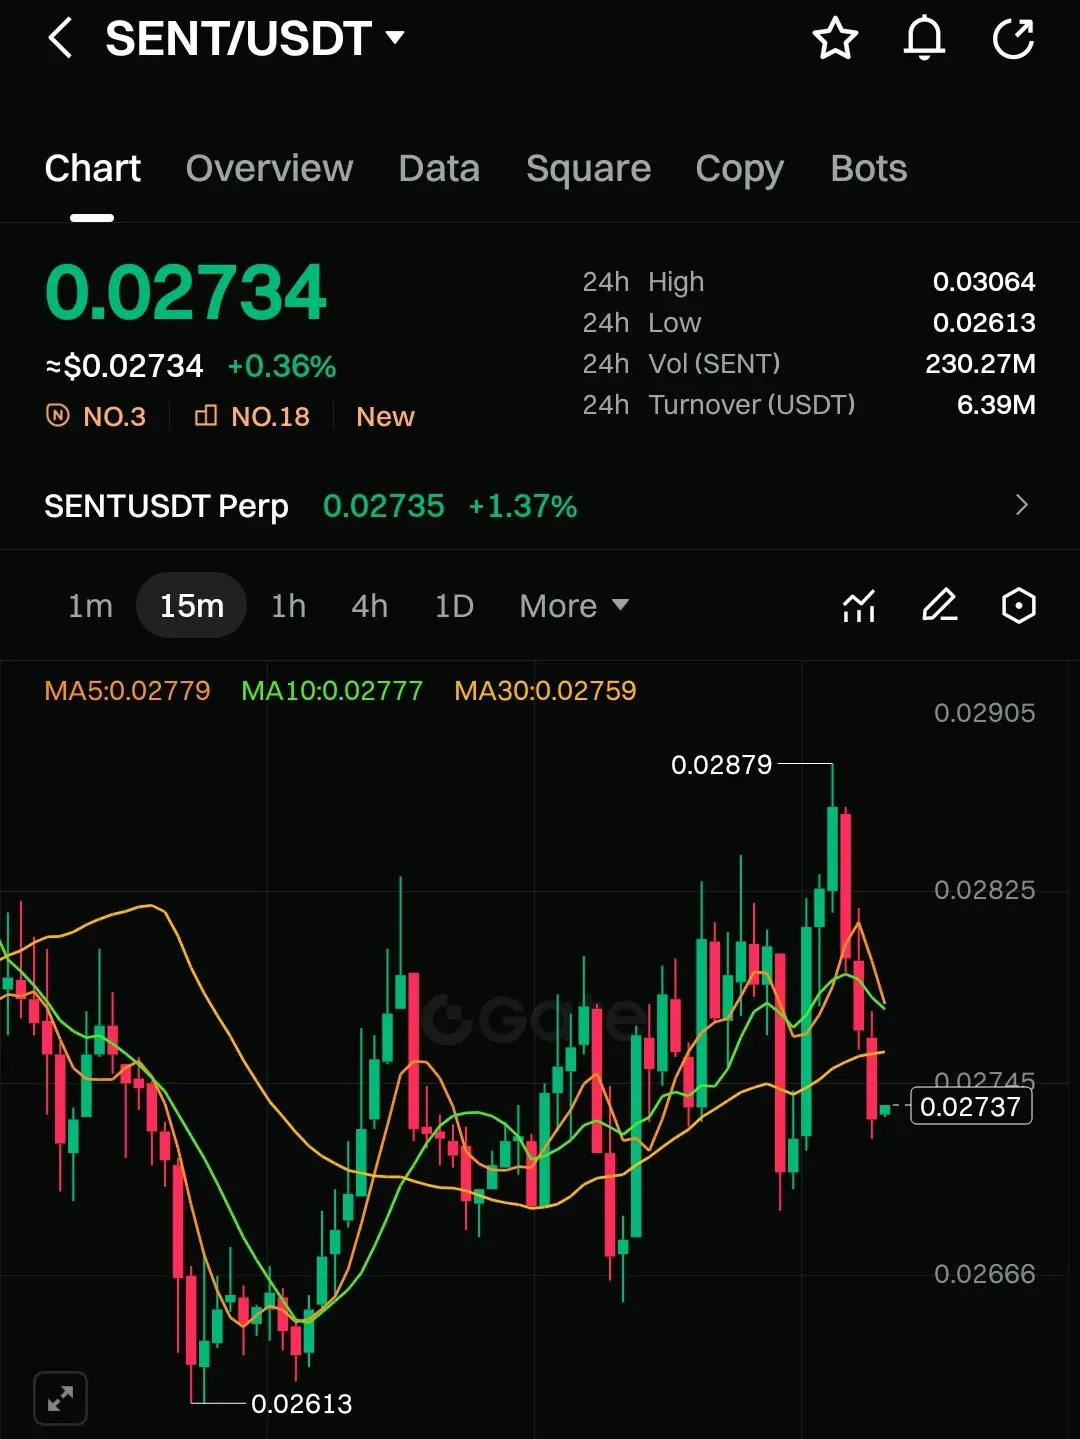Tap the NO.18 ranking badge
The height and width of the screenshot is (1439, 1080).
[x=252, y=416]
